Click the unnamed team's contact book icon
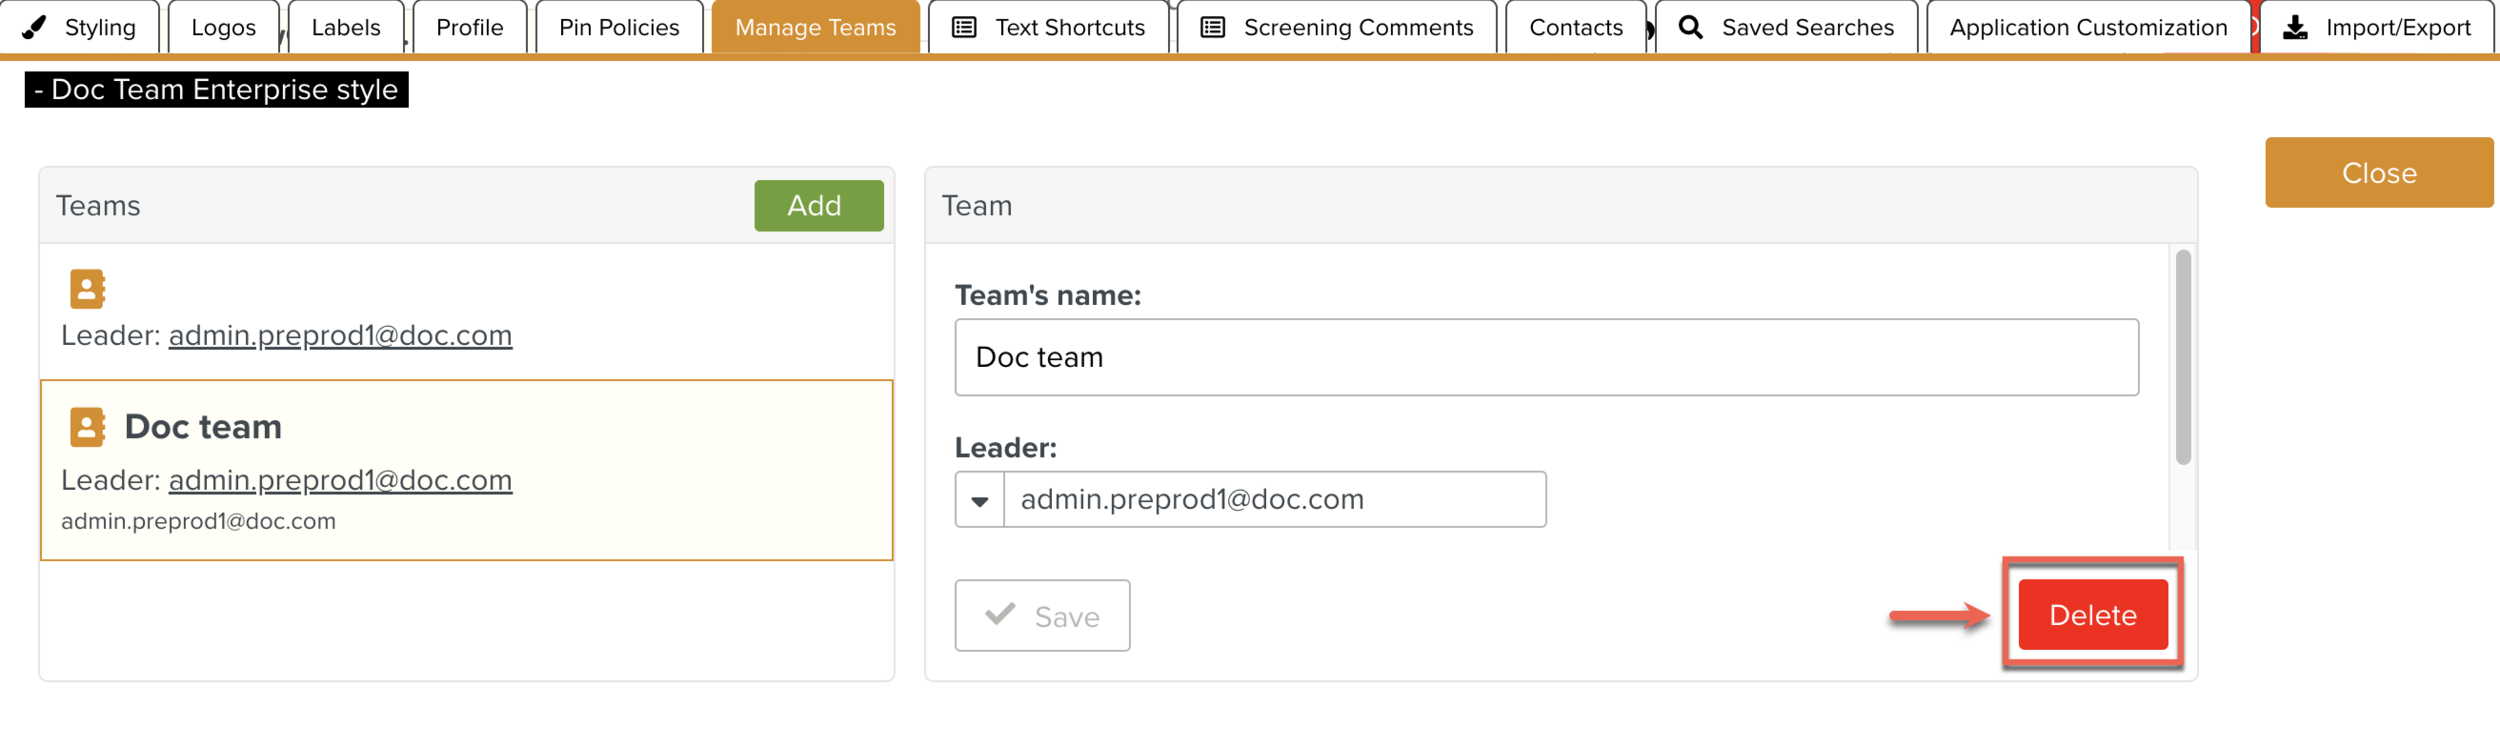 click(x=87, y=289)
